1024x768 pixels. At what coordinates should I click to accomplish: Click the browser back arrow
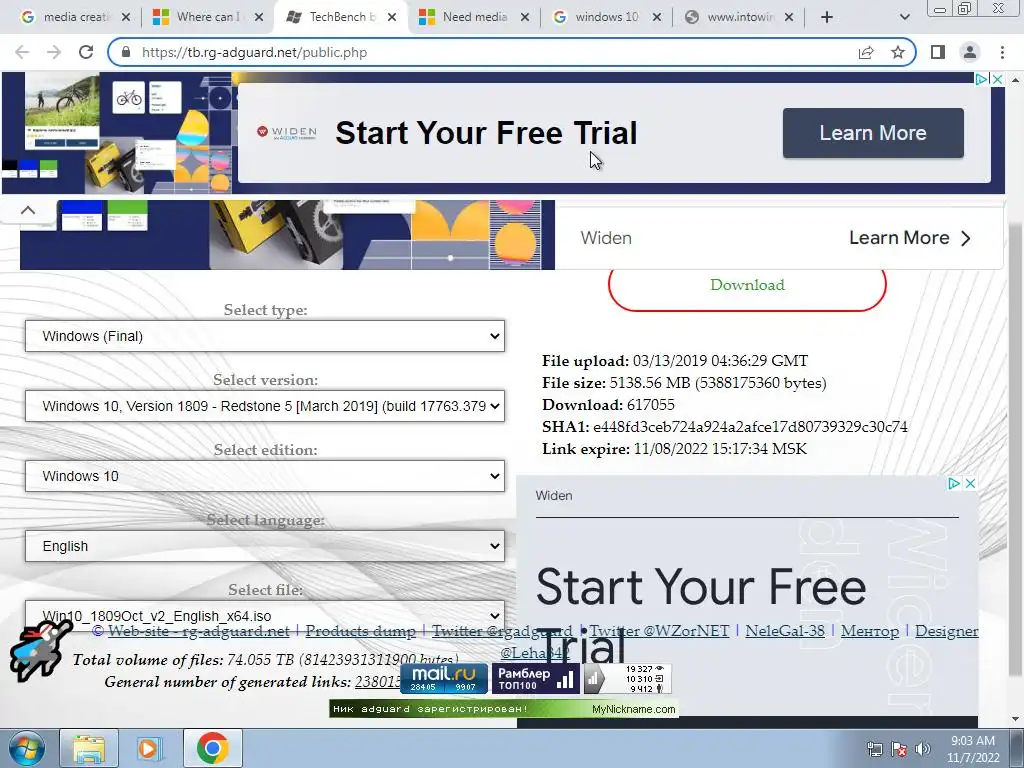(x=22, y=52)
